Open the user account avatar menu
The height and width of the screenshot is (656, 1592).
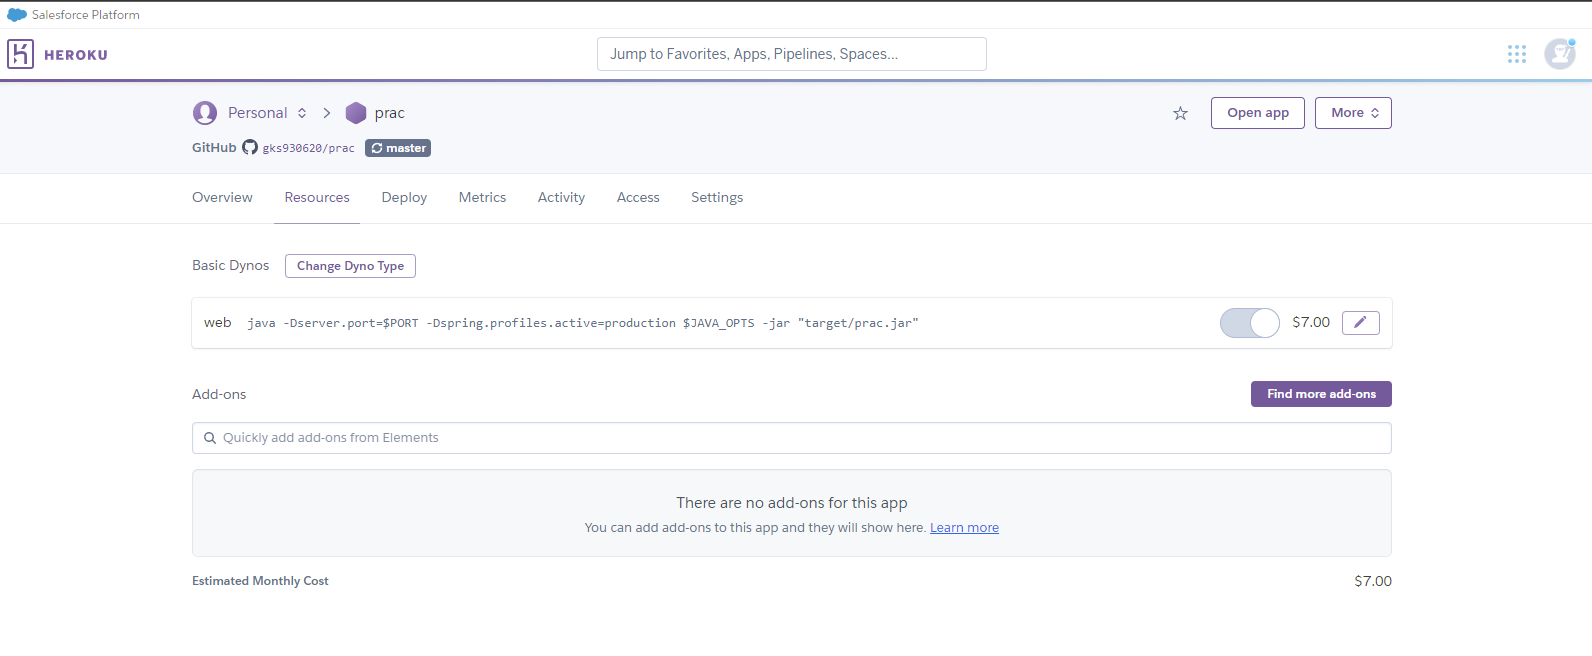click(x=1560, y=54)
